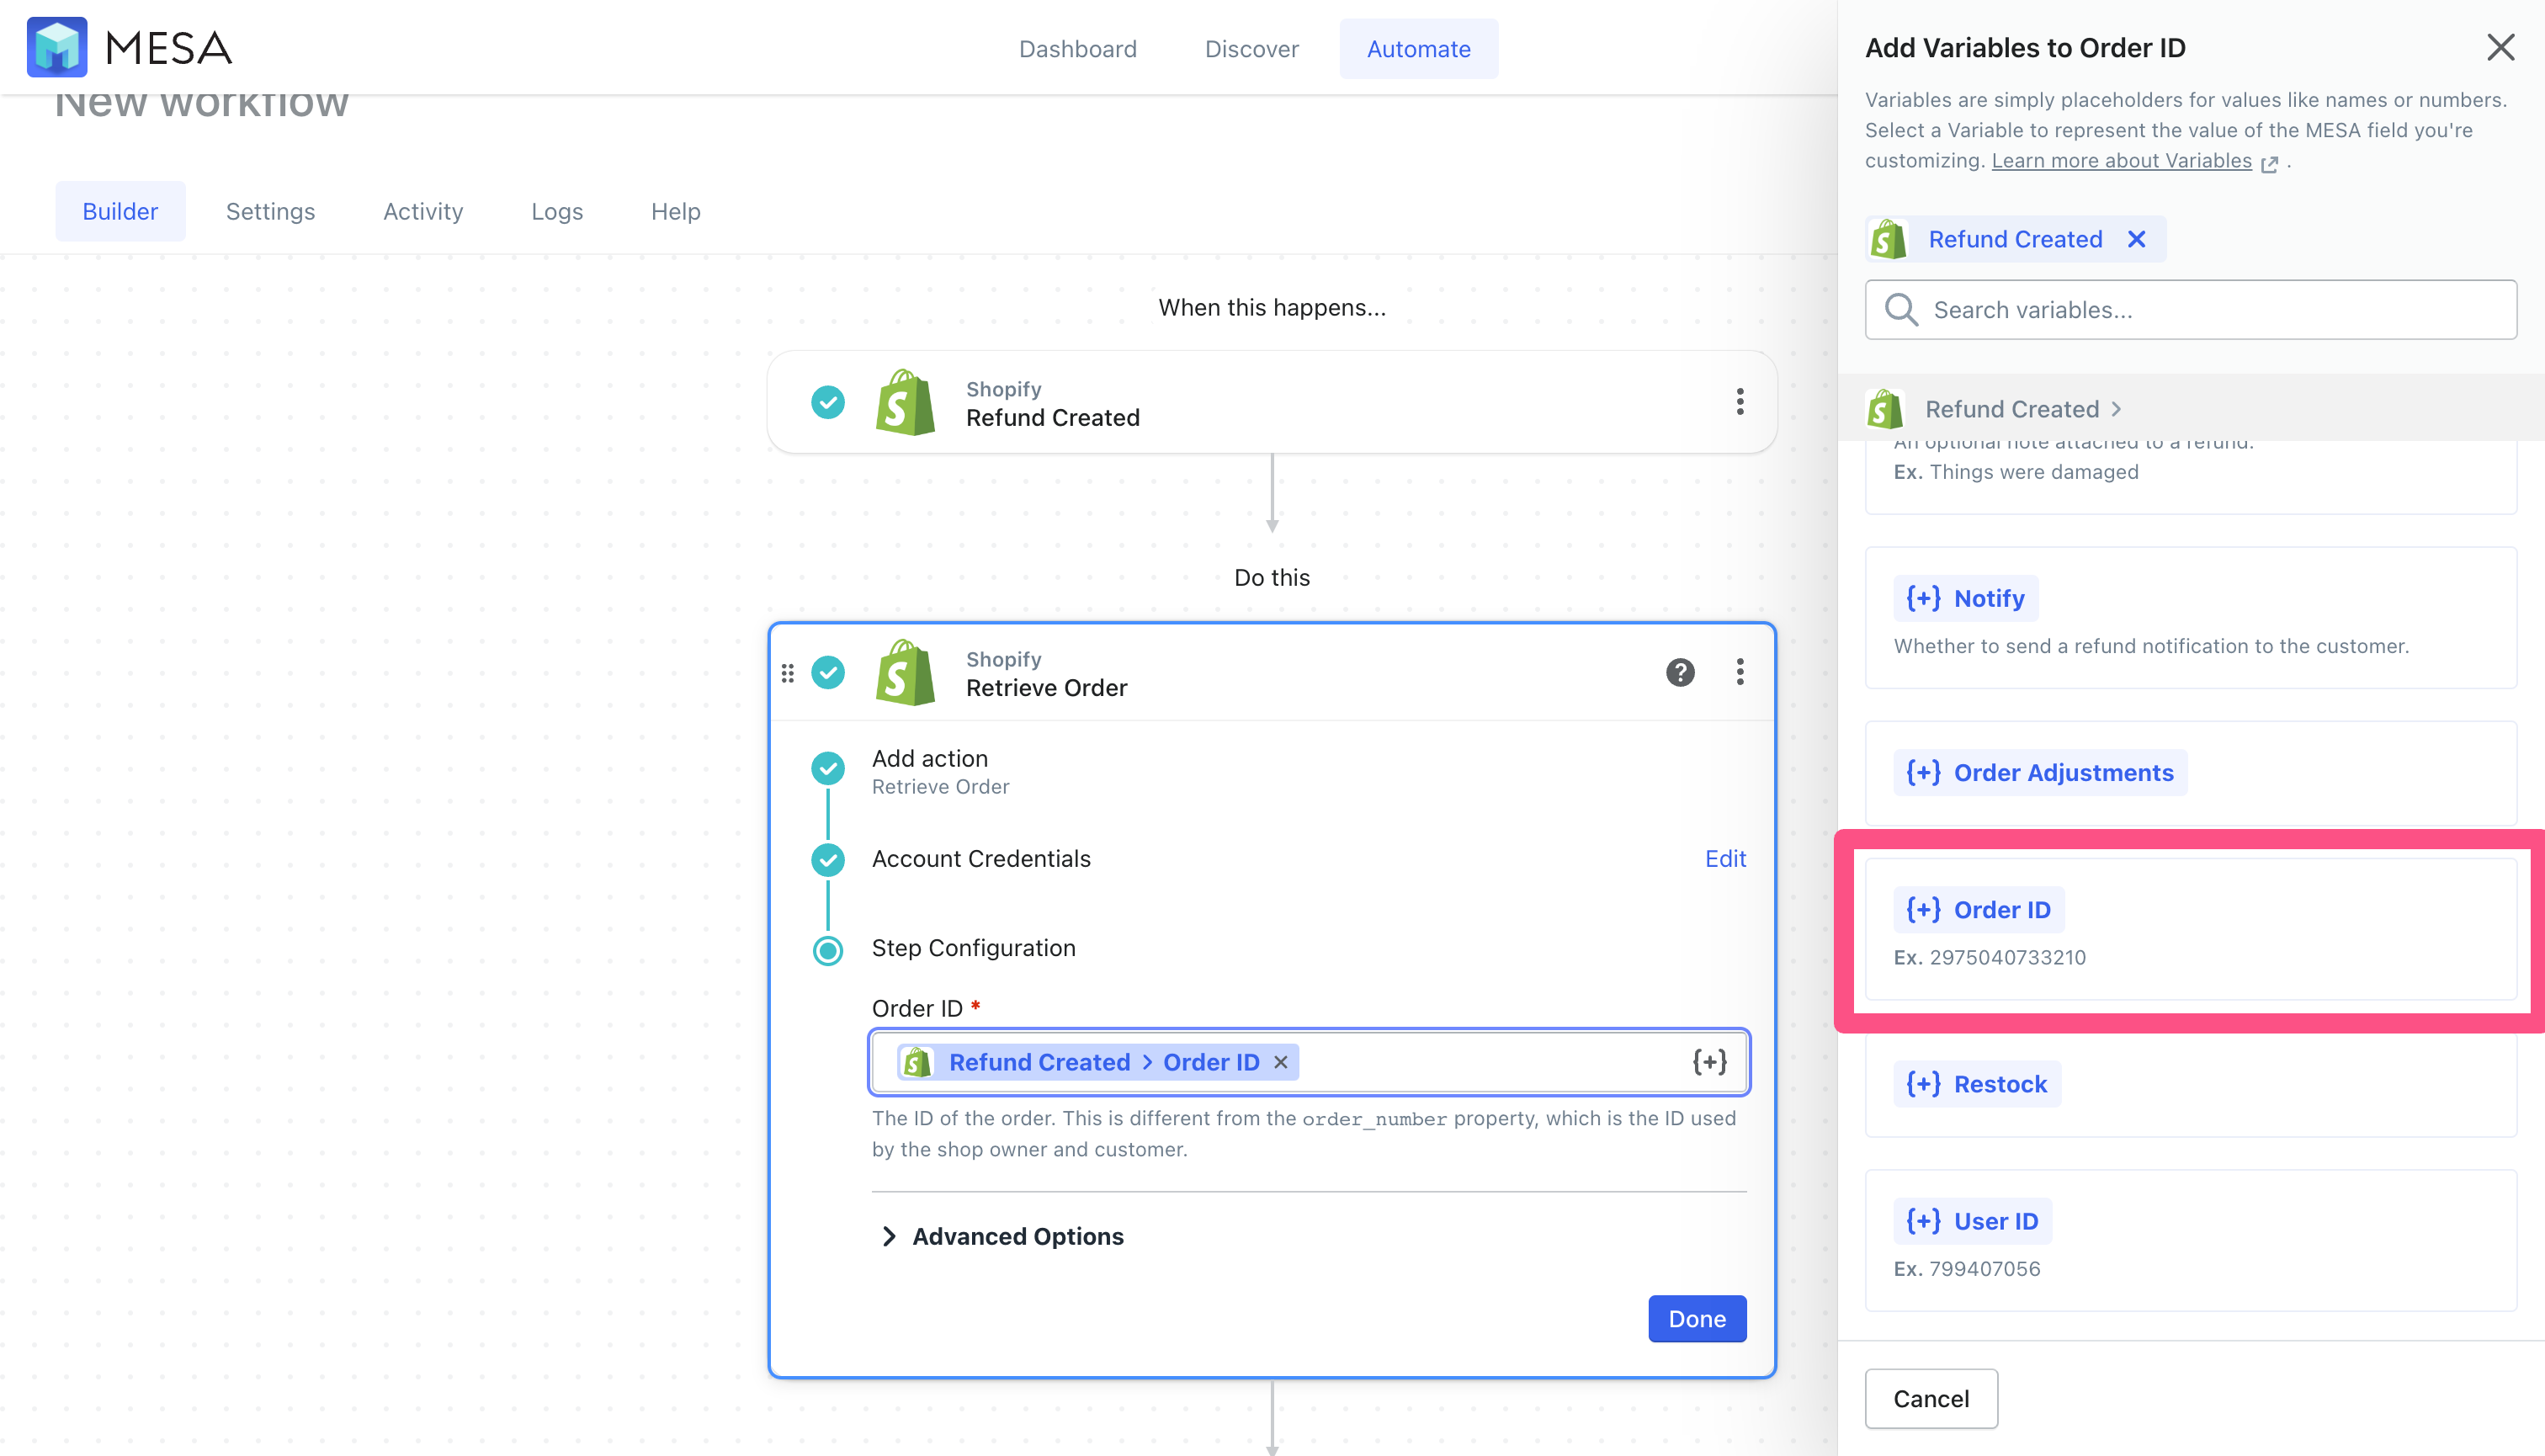The image size is (2545, 1456).
Task: Open the Activity tab
Action: tap(423, 211)
